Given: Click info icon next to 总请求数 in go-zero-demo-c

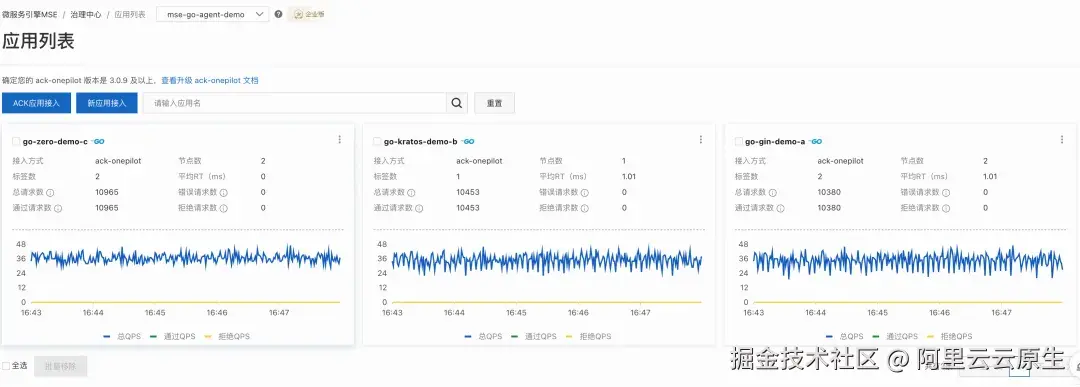Looking at the screenshot, I should (x=50, y=193).
